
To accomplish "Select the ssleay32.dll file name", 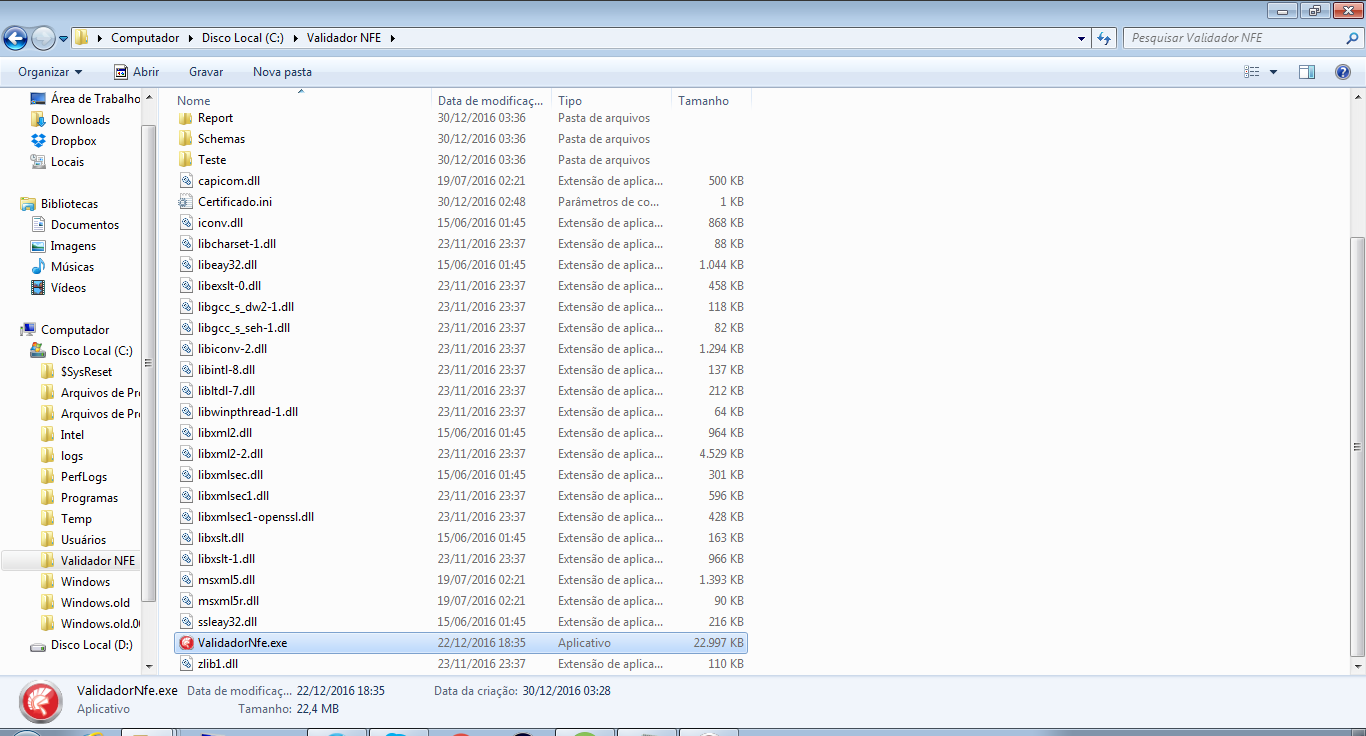I will pyautogui.click(x=227, y=622).
